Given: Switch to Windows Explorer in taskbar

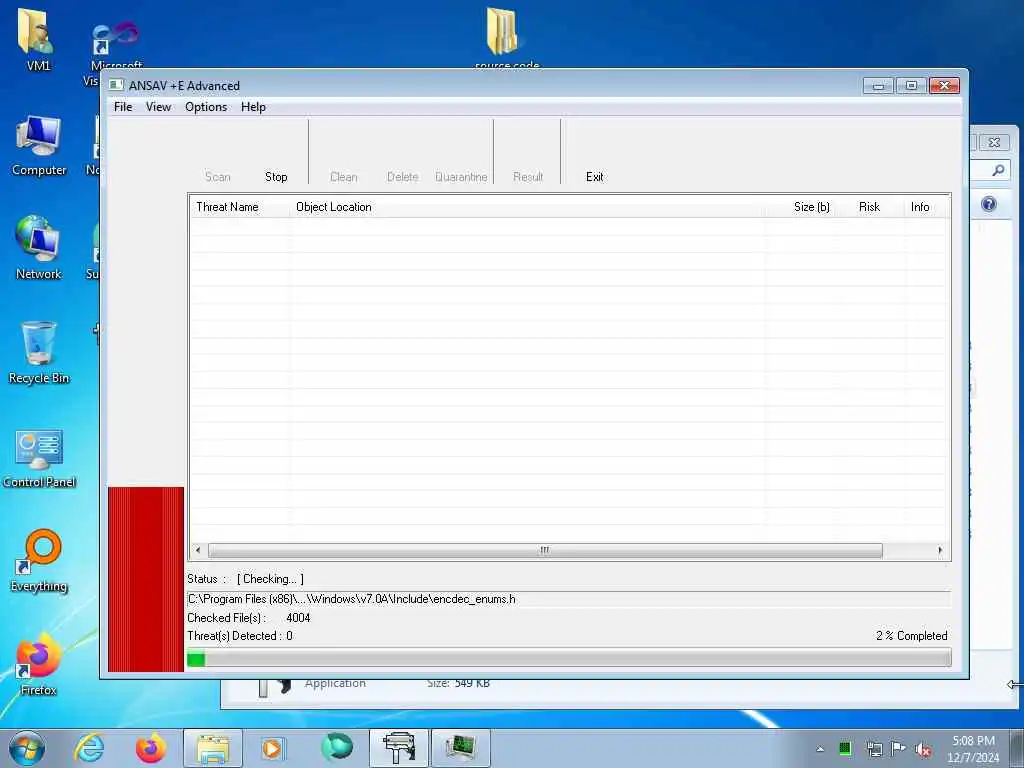Looking at the screenshot, I should (213, 748).
